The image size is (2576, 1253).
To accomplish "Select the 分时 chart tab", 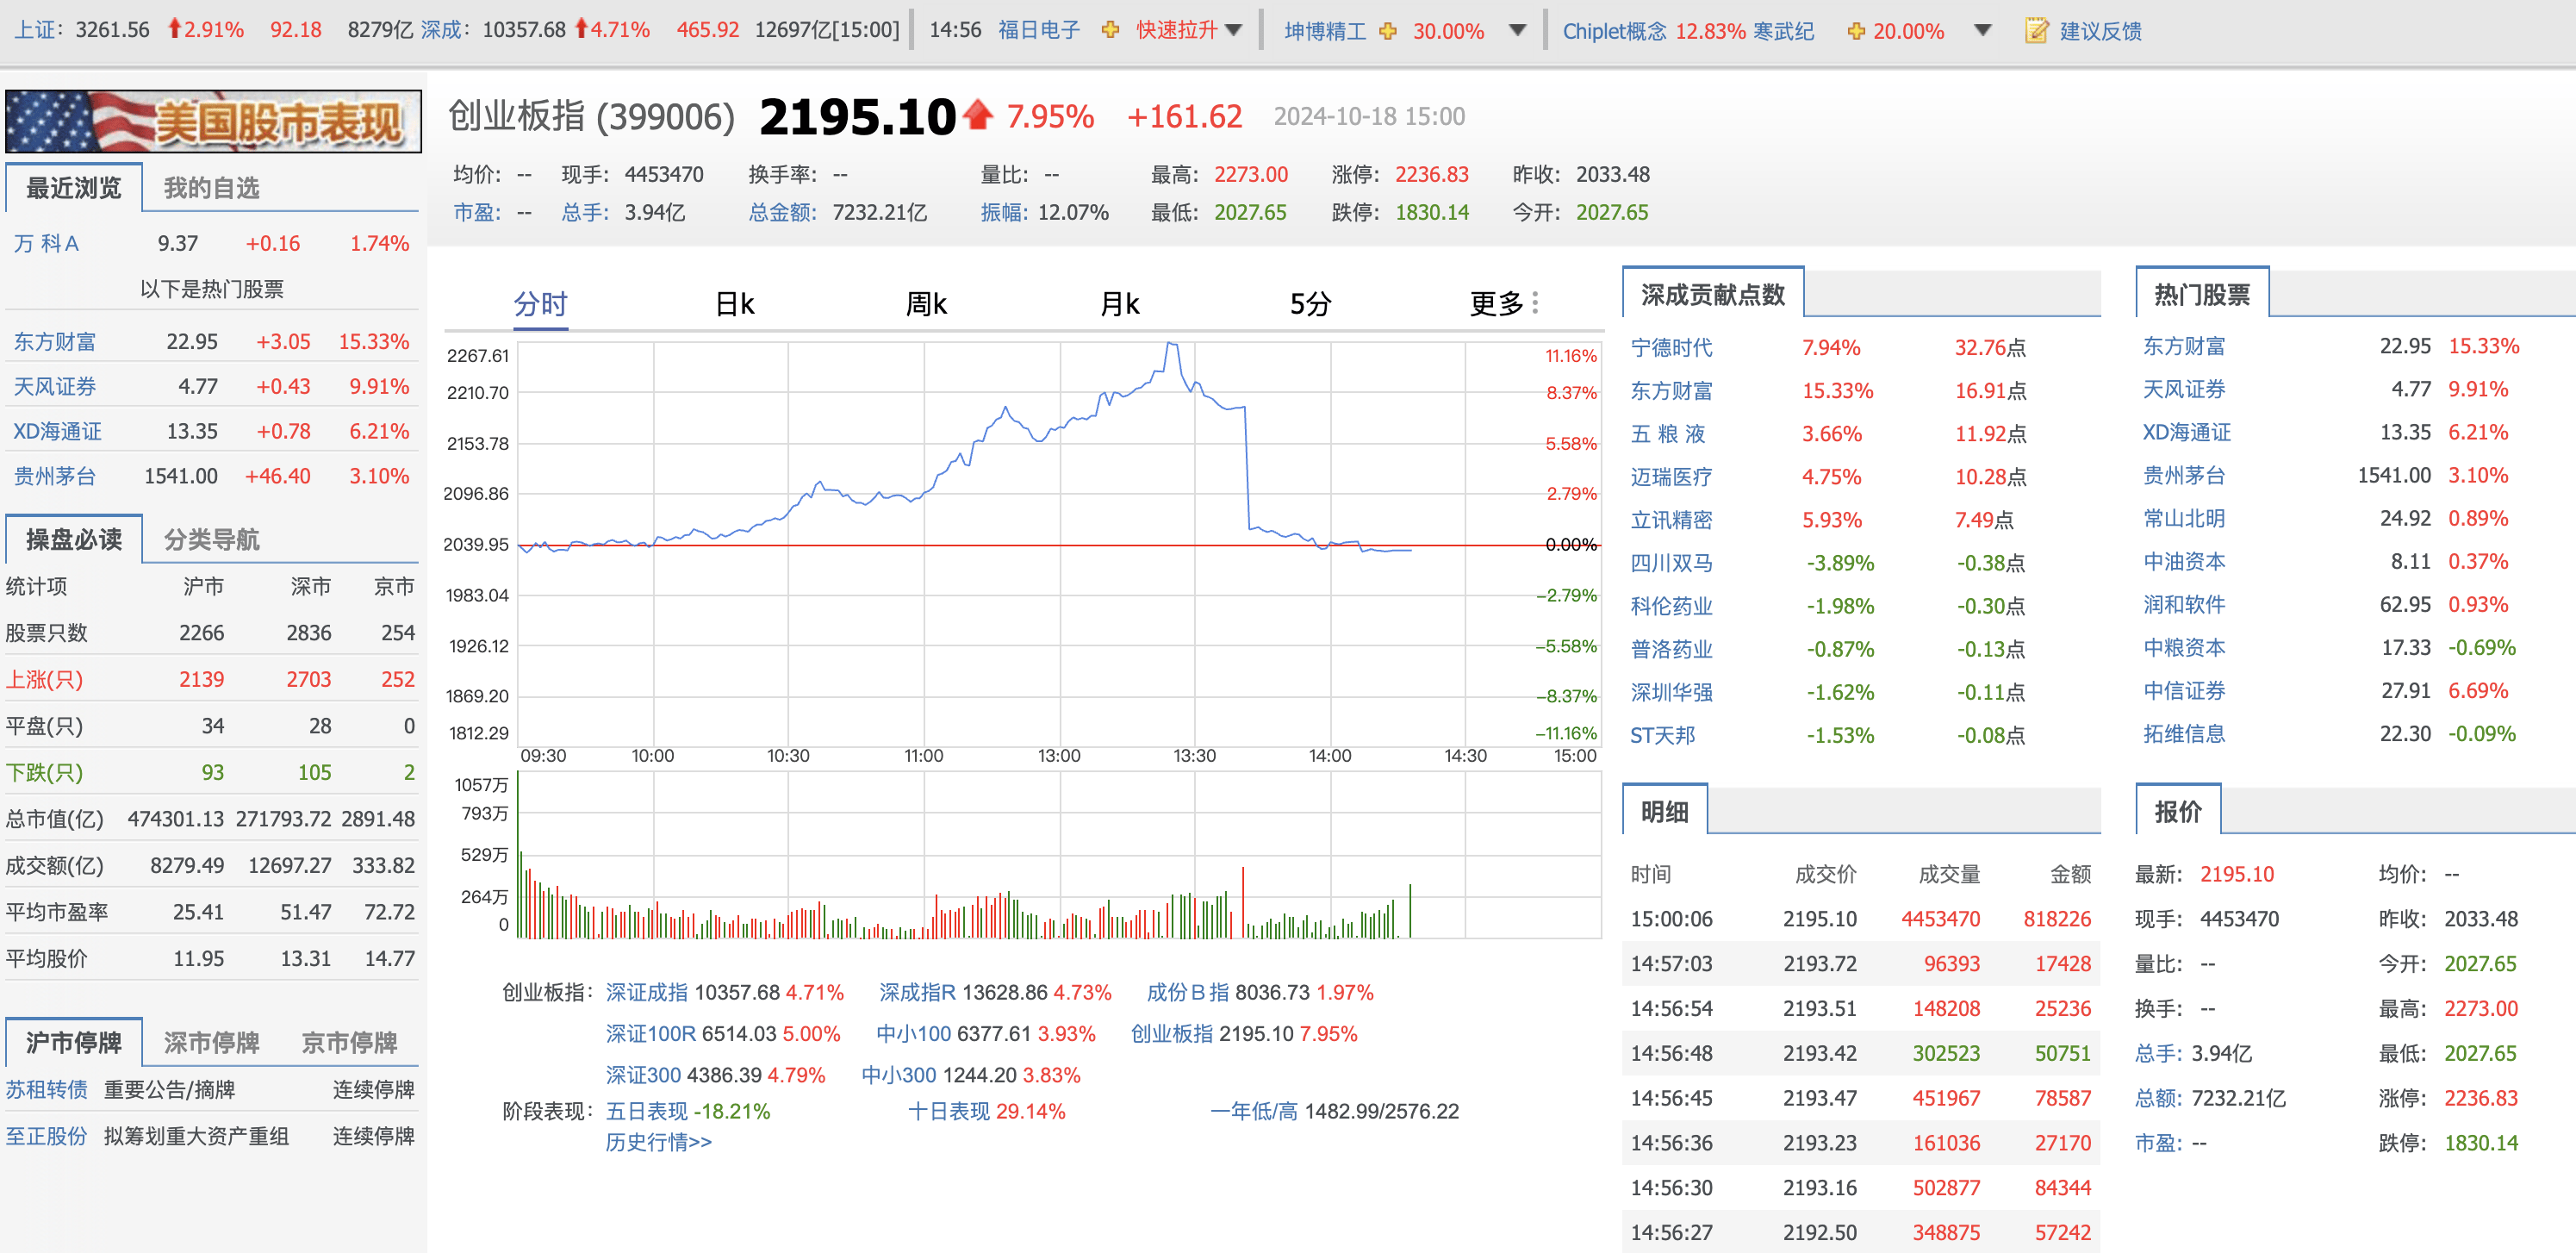I will click(541, 303).
